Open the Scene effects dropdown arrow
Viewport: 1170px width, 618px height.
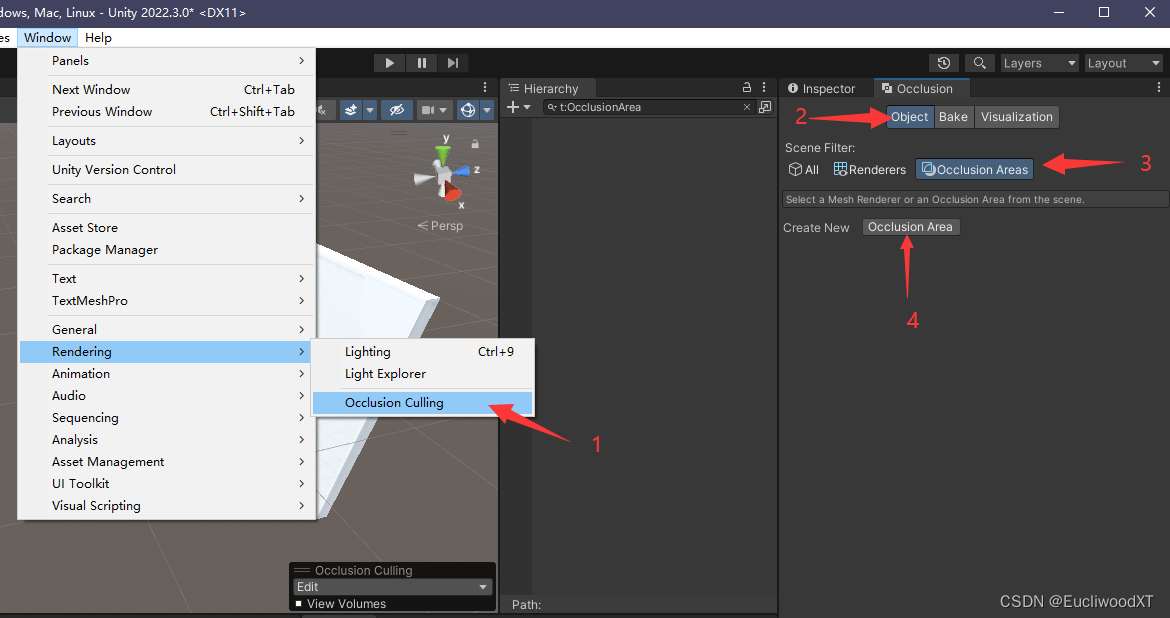370,110
